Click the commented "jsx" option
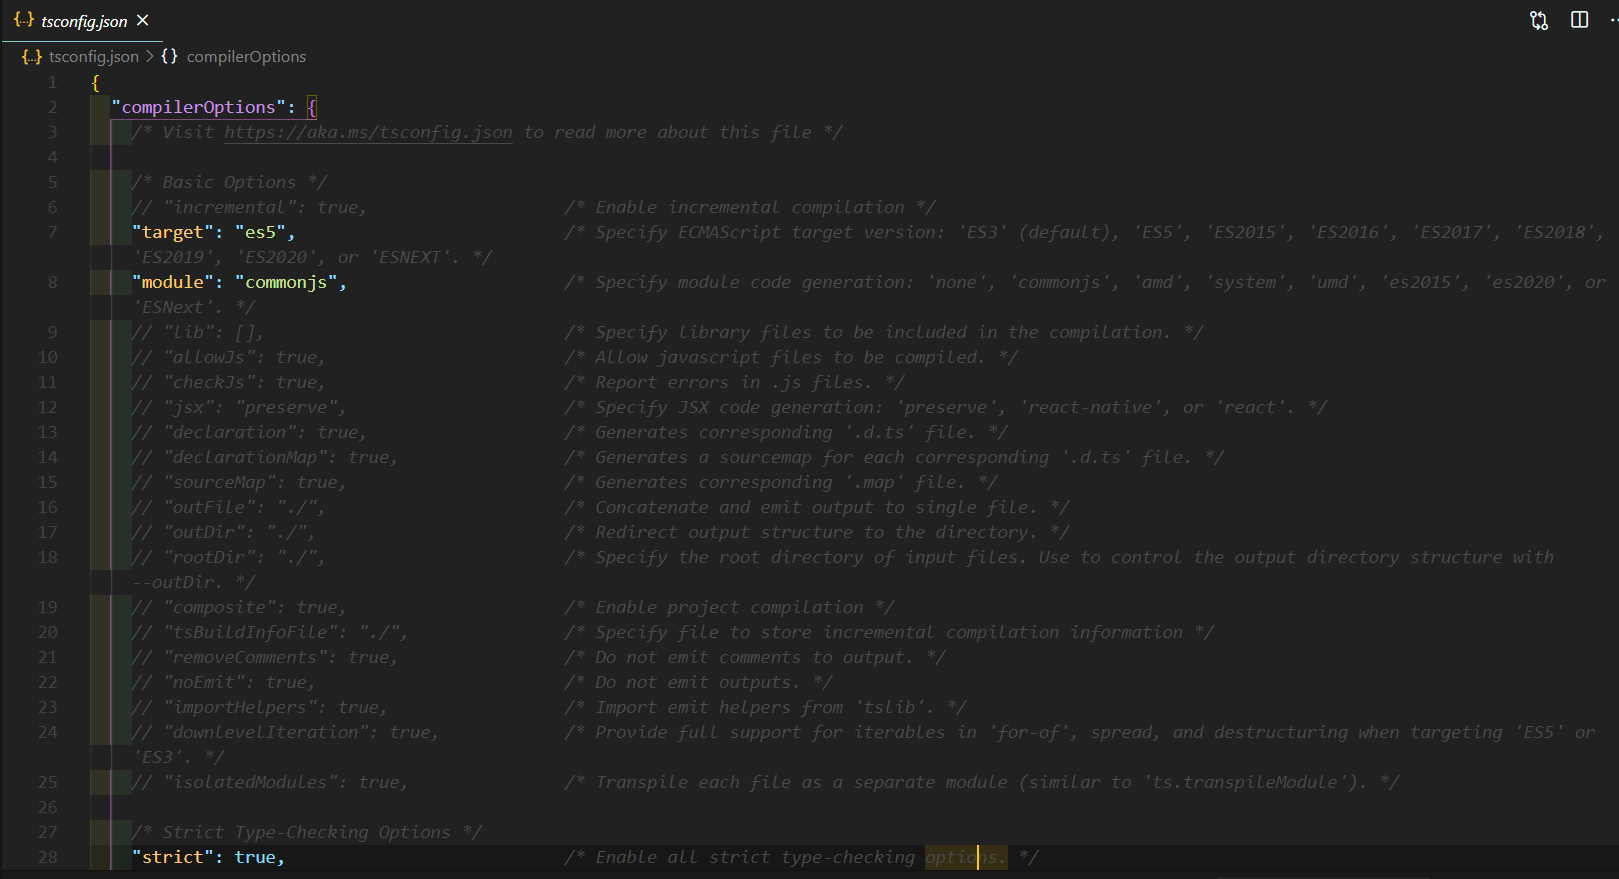Image resolution: width=1619 pixels, height=879 pixels. 239,407
